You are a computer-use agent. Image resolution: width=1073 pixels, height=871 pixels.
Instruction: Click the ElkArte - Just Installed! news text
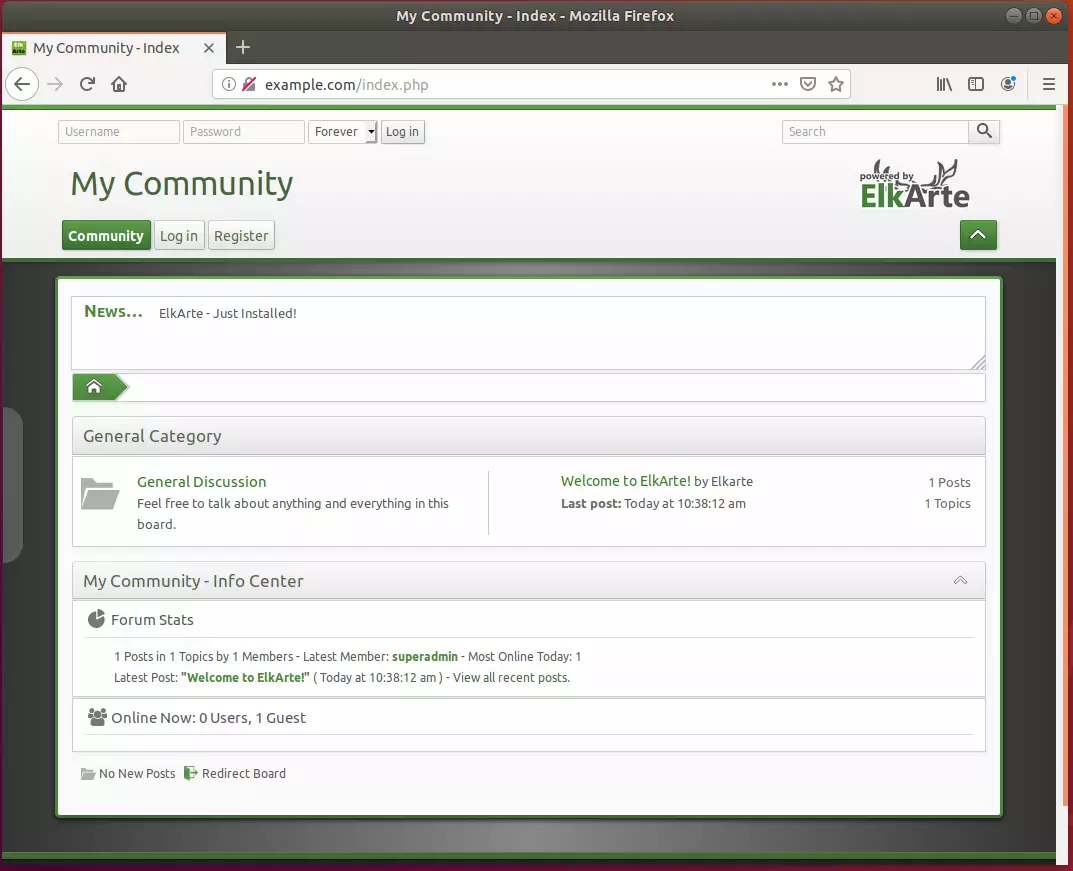tap(227, 313)
